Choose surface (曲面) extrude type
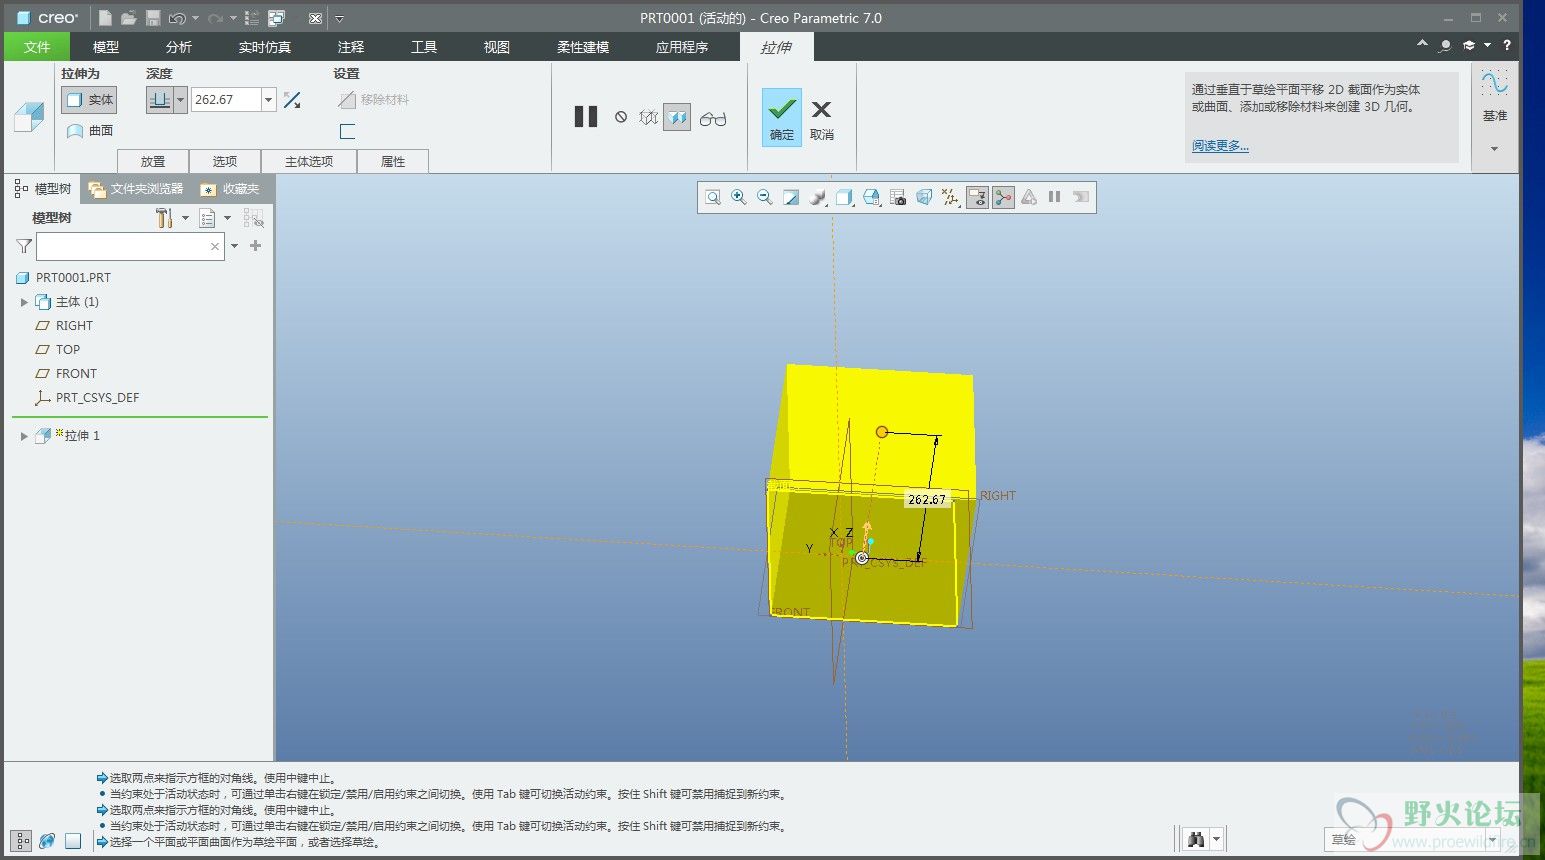 [x=89, y=131]
